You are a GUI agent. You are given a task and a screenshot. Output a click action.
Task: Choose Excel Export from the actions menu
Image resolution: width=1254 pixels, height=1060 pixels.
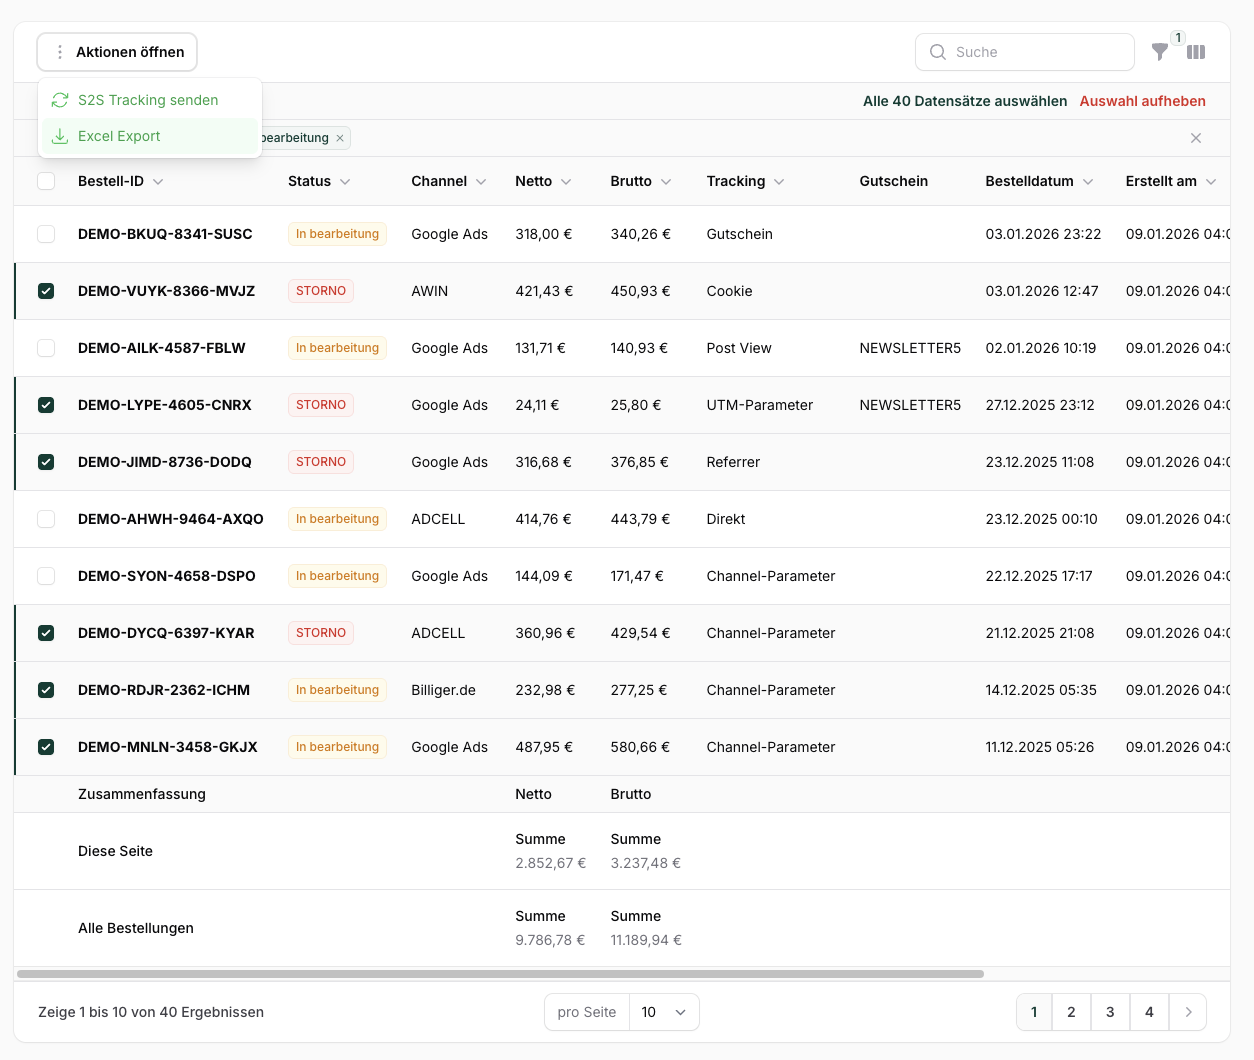pyautogui.click(x=119, y=136)
